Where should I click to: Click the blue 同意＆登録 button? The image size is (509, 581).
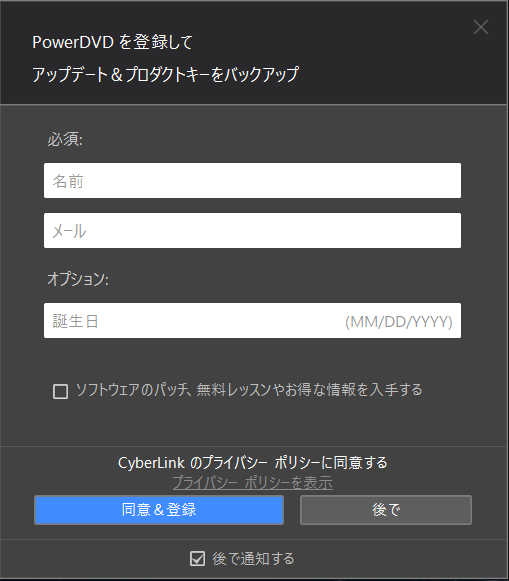[x=159, y=510]
